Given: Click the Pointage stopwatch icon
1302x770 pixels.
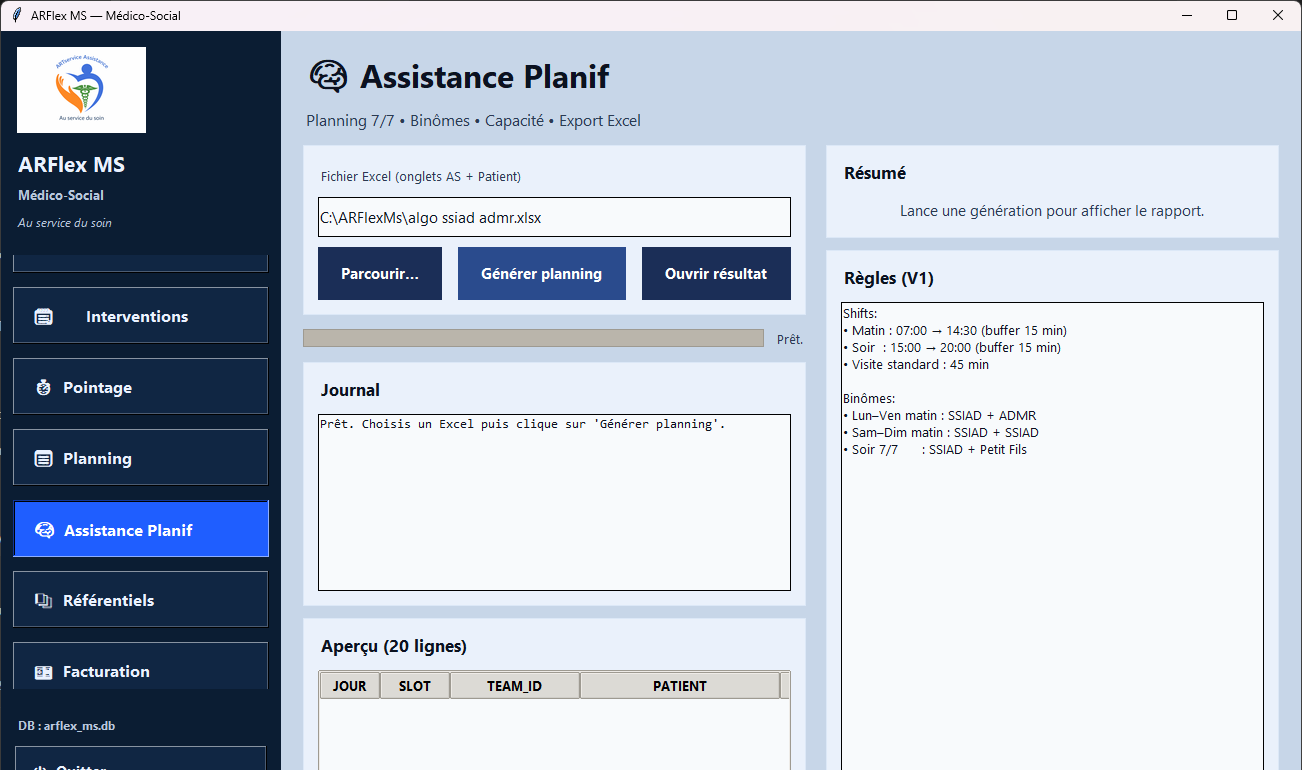Looking at the screenshot, I should click(x=44, y=386).
